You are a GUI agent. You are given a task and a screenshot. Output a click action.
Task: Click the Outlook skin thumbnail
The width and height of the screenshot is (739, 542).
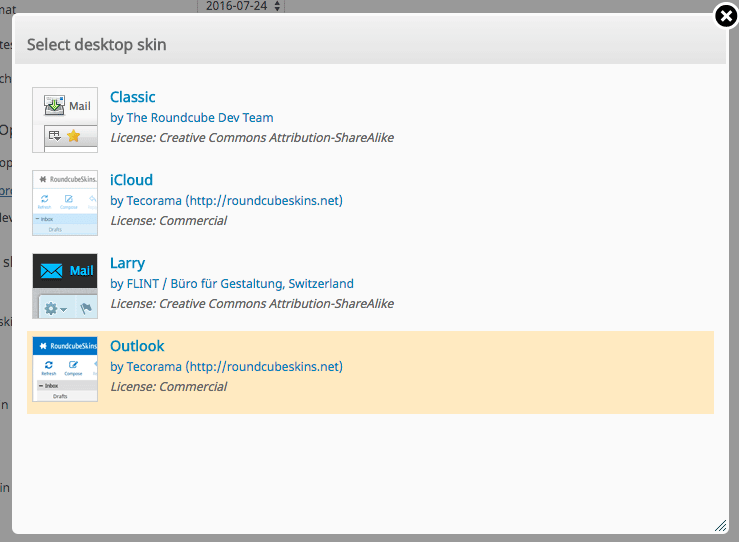click(65, 369)
